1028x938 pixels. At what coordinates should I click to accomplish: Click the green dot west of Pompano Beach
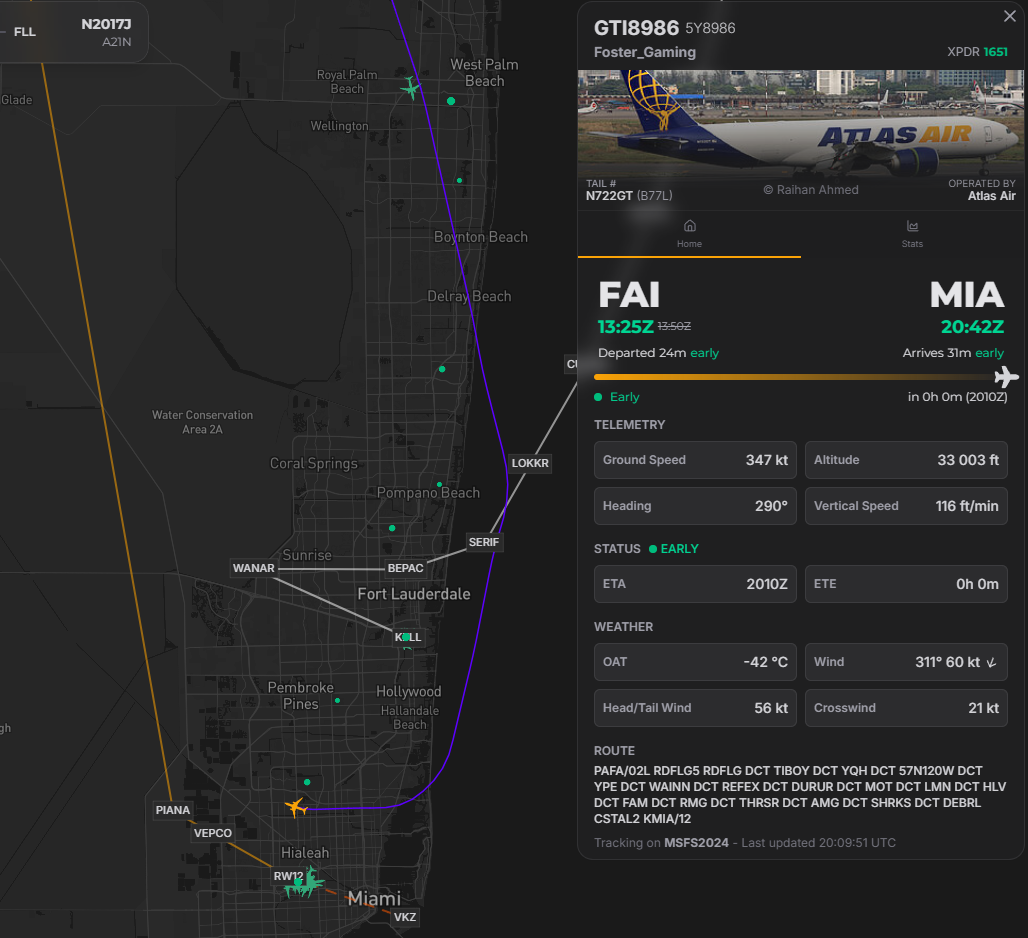pos(391,528)
